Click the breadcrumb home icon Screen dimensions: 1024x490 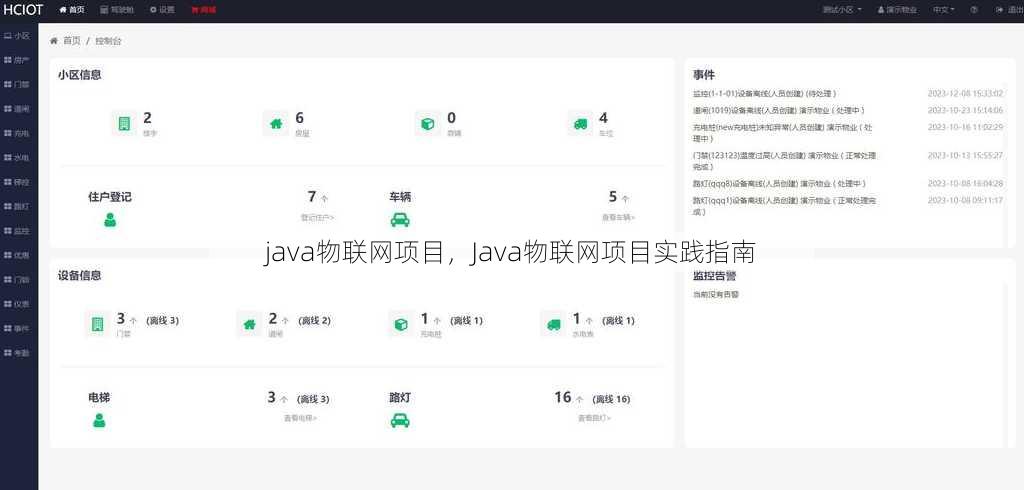54,41
